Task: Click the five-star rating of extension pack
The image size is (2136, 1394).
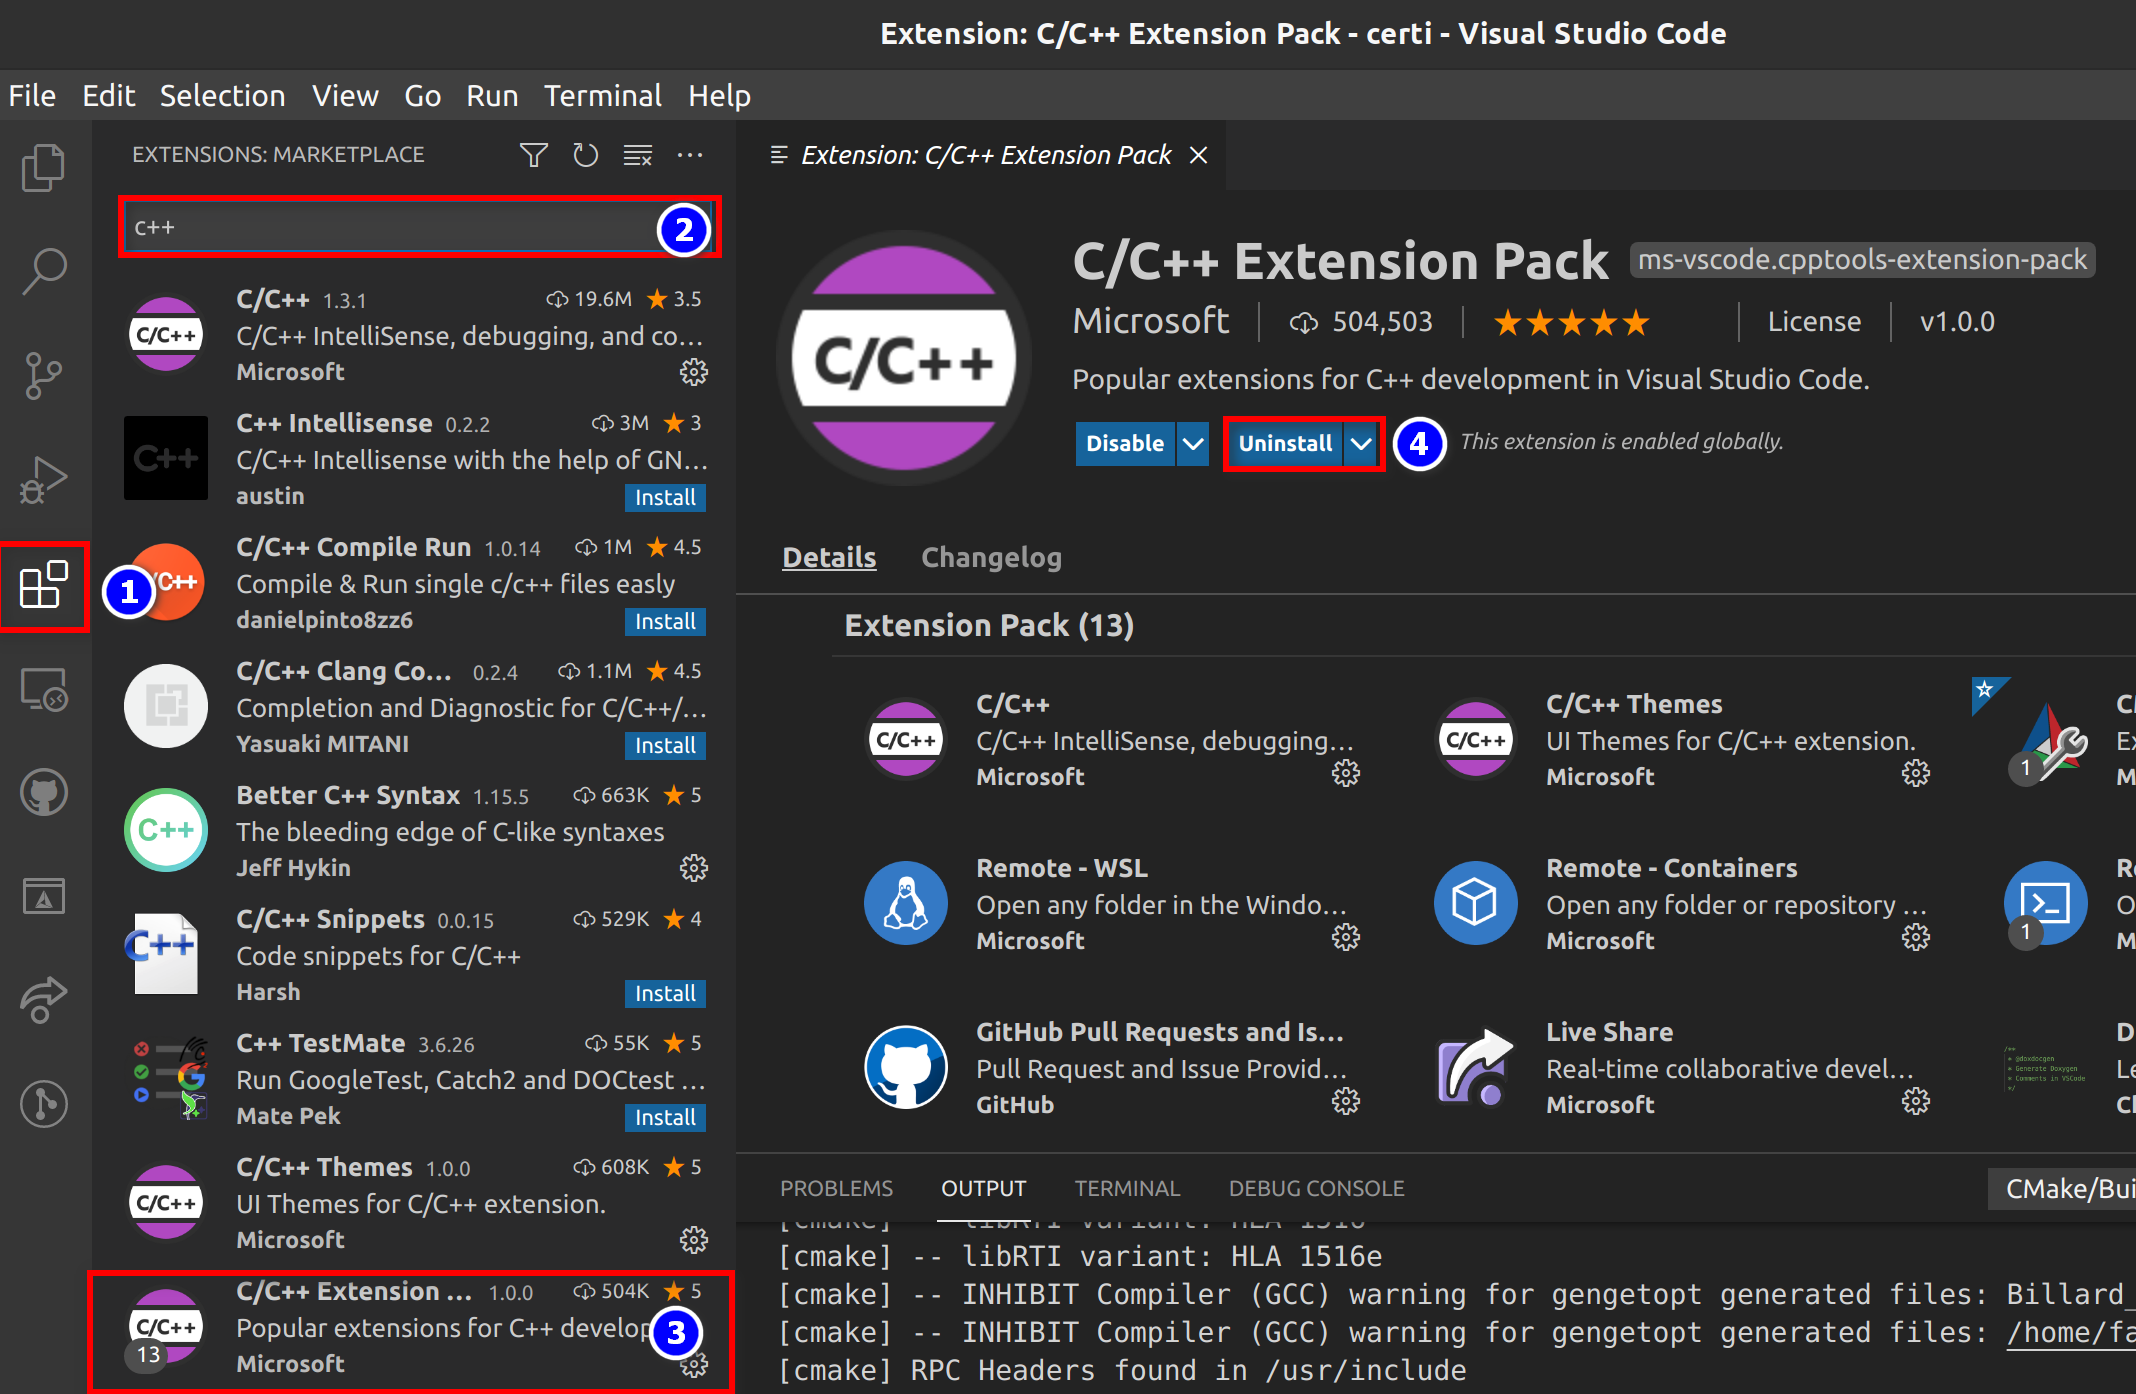Action: (x=1570, y=322)
